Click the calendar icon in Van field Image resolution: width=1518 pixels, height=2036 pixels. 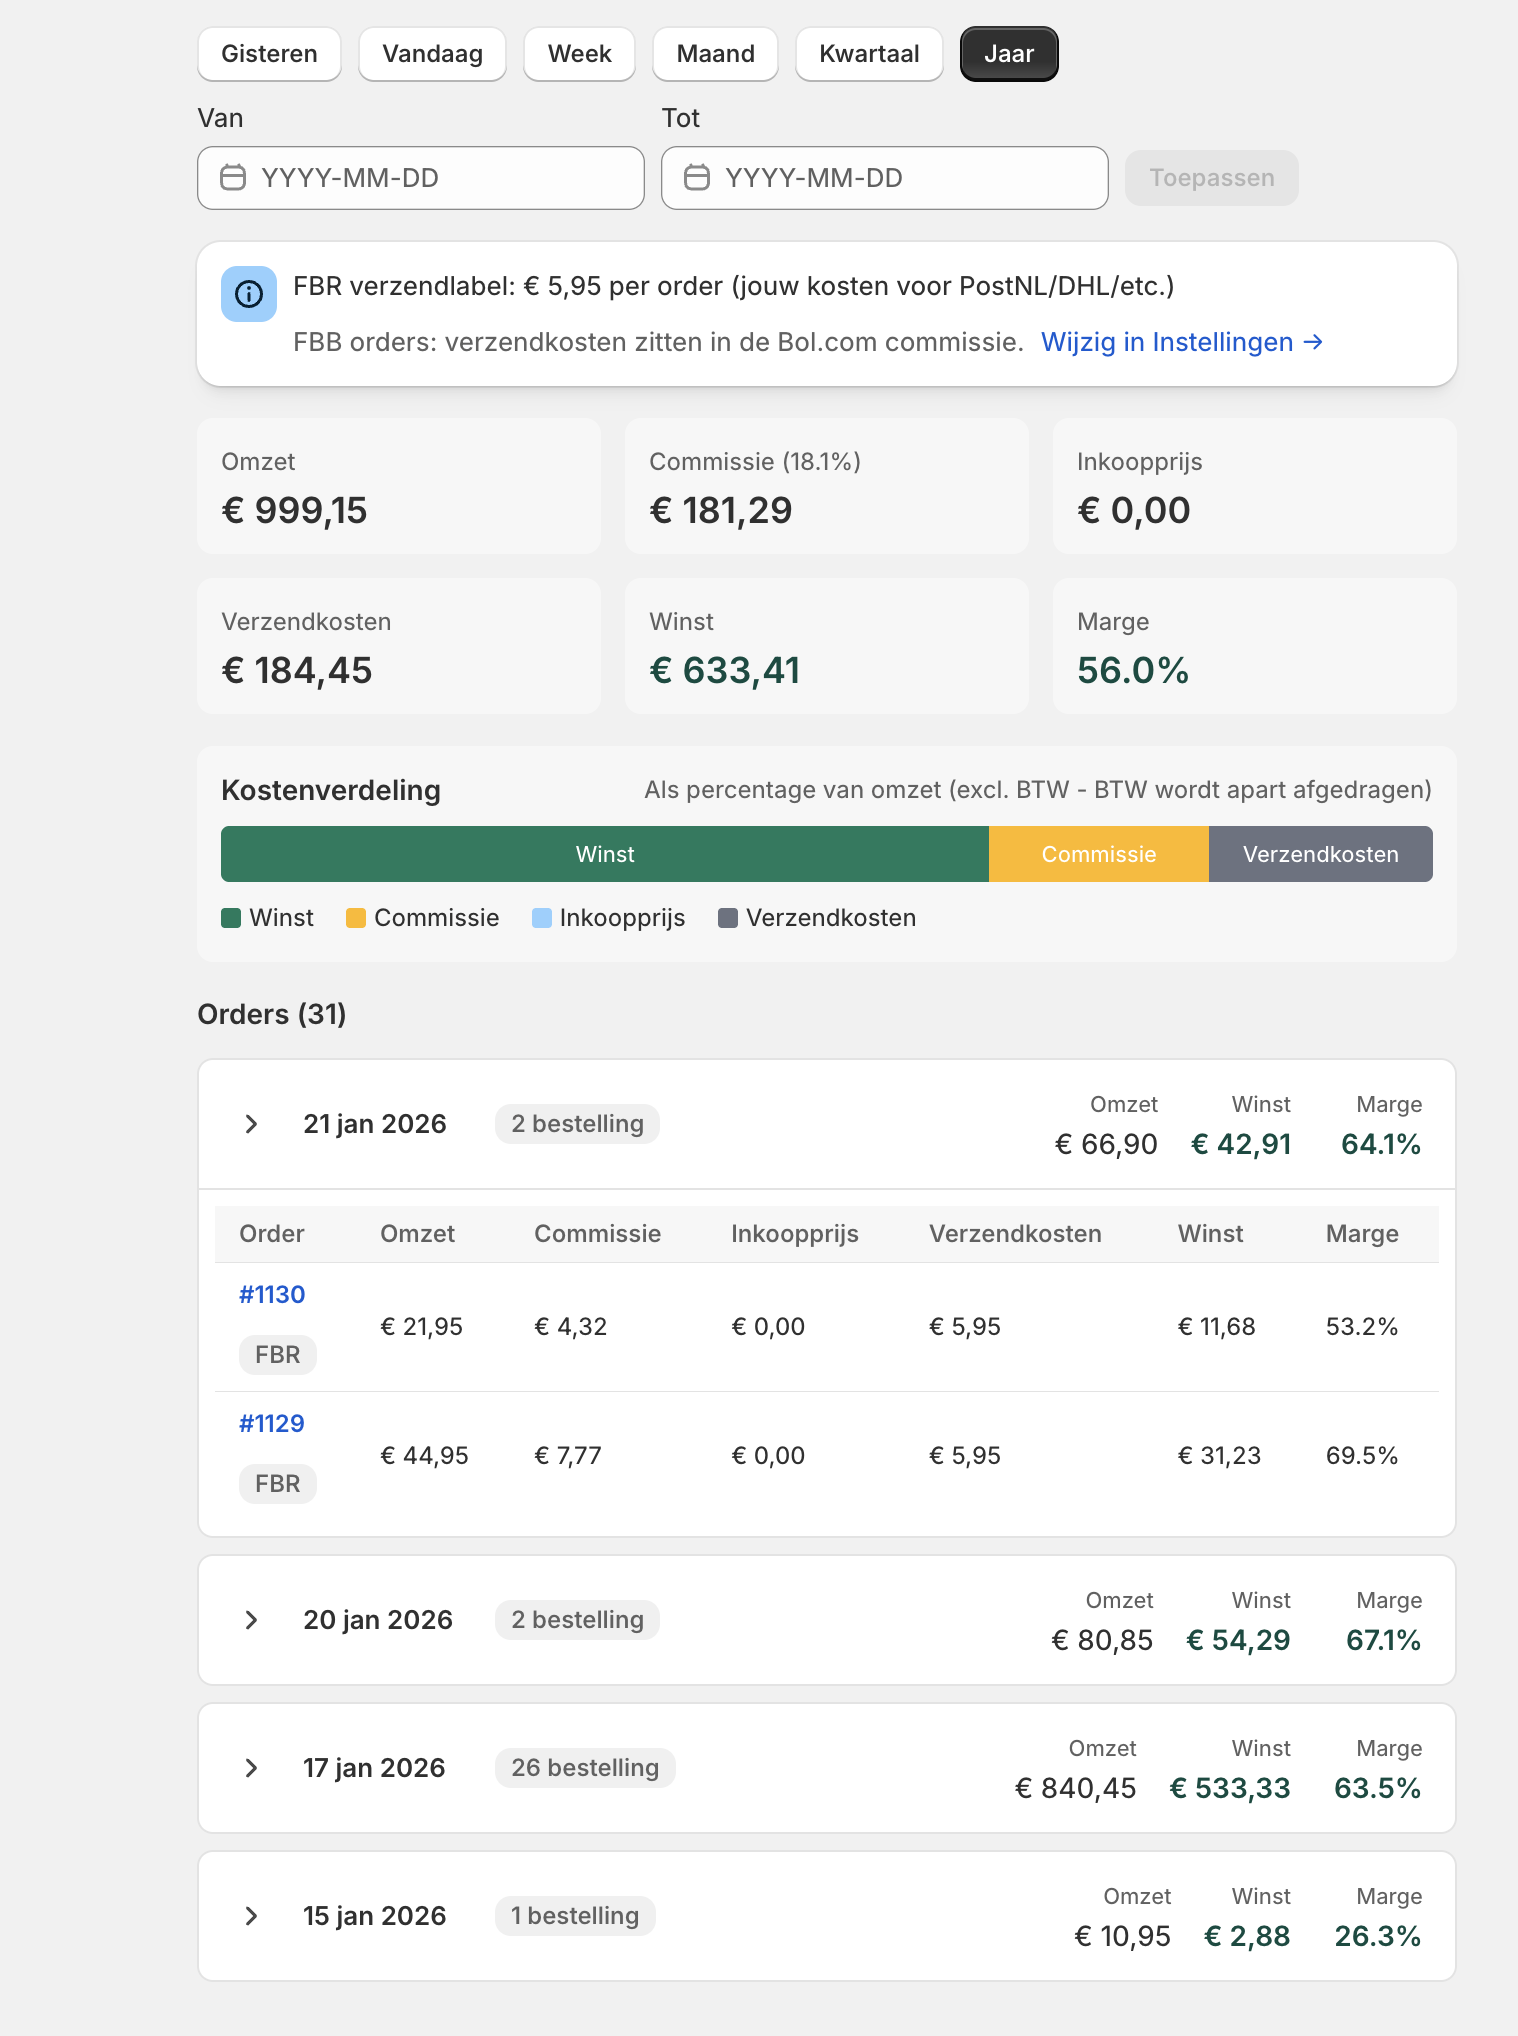tap(233, 178)
